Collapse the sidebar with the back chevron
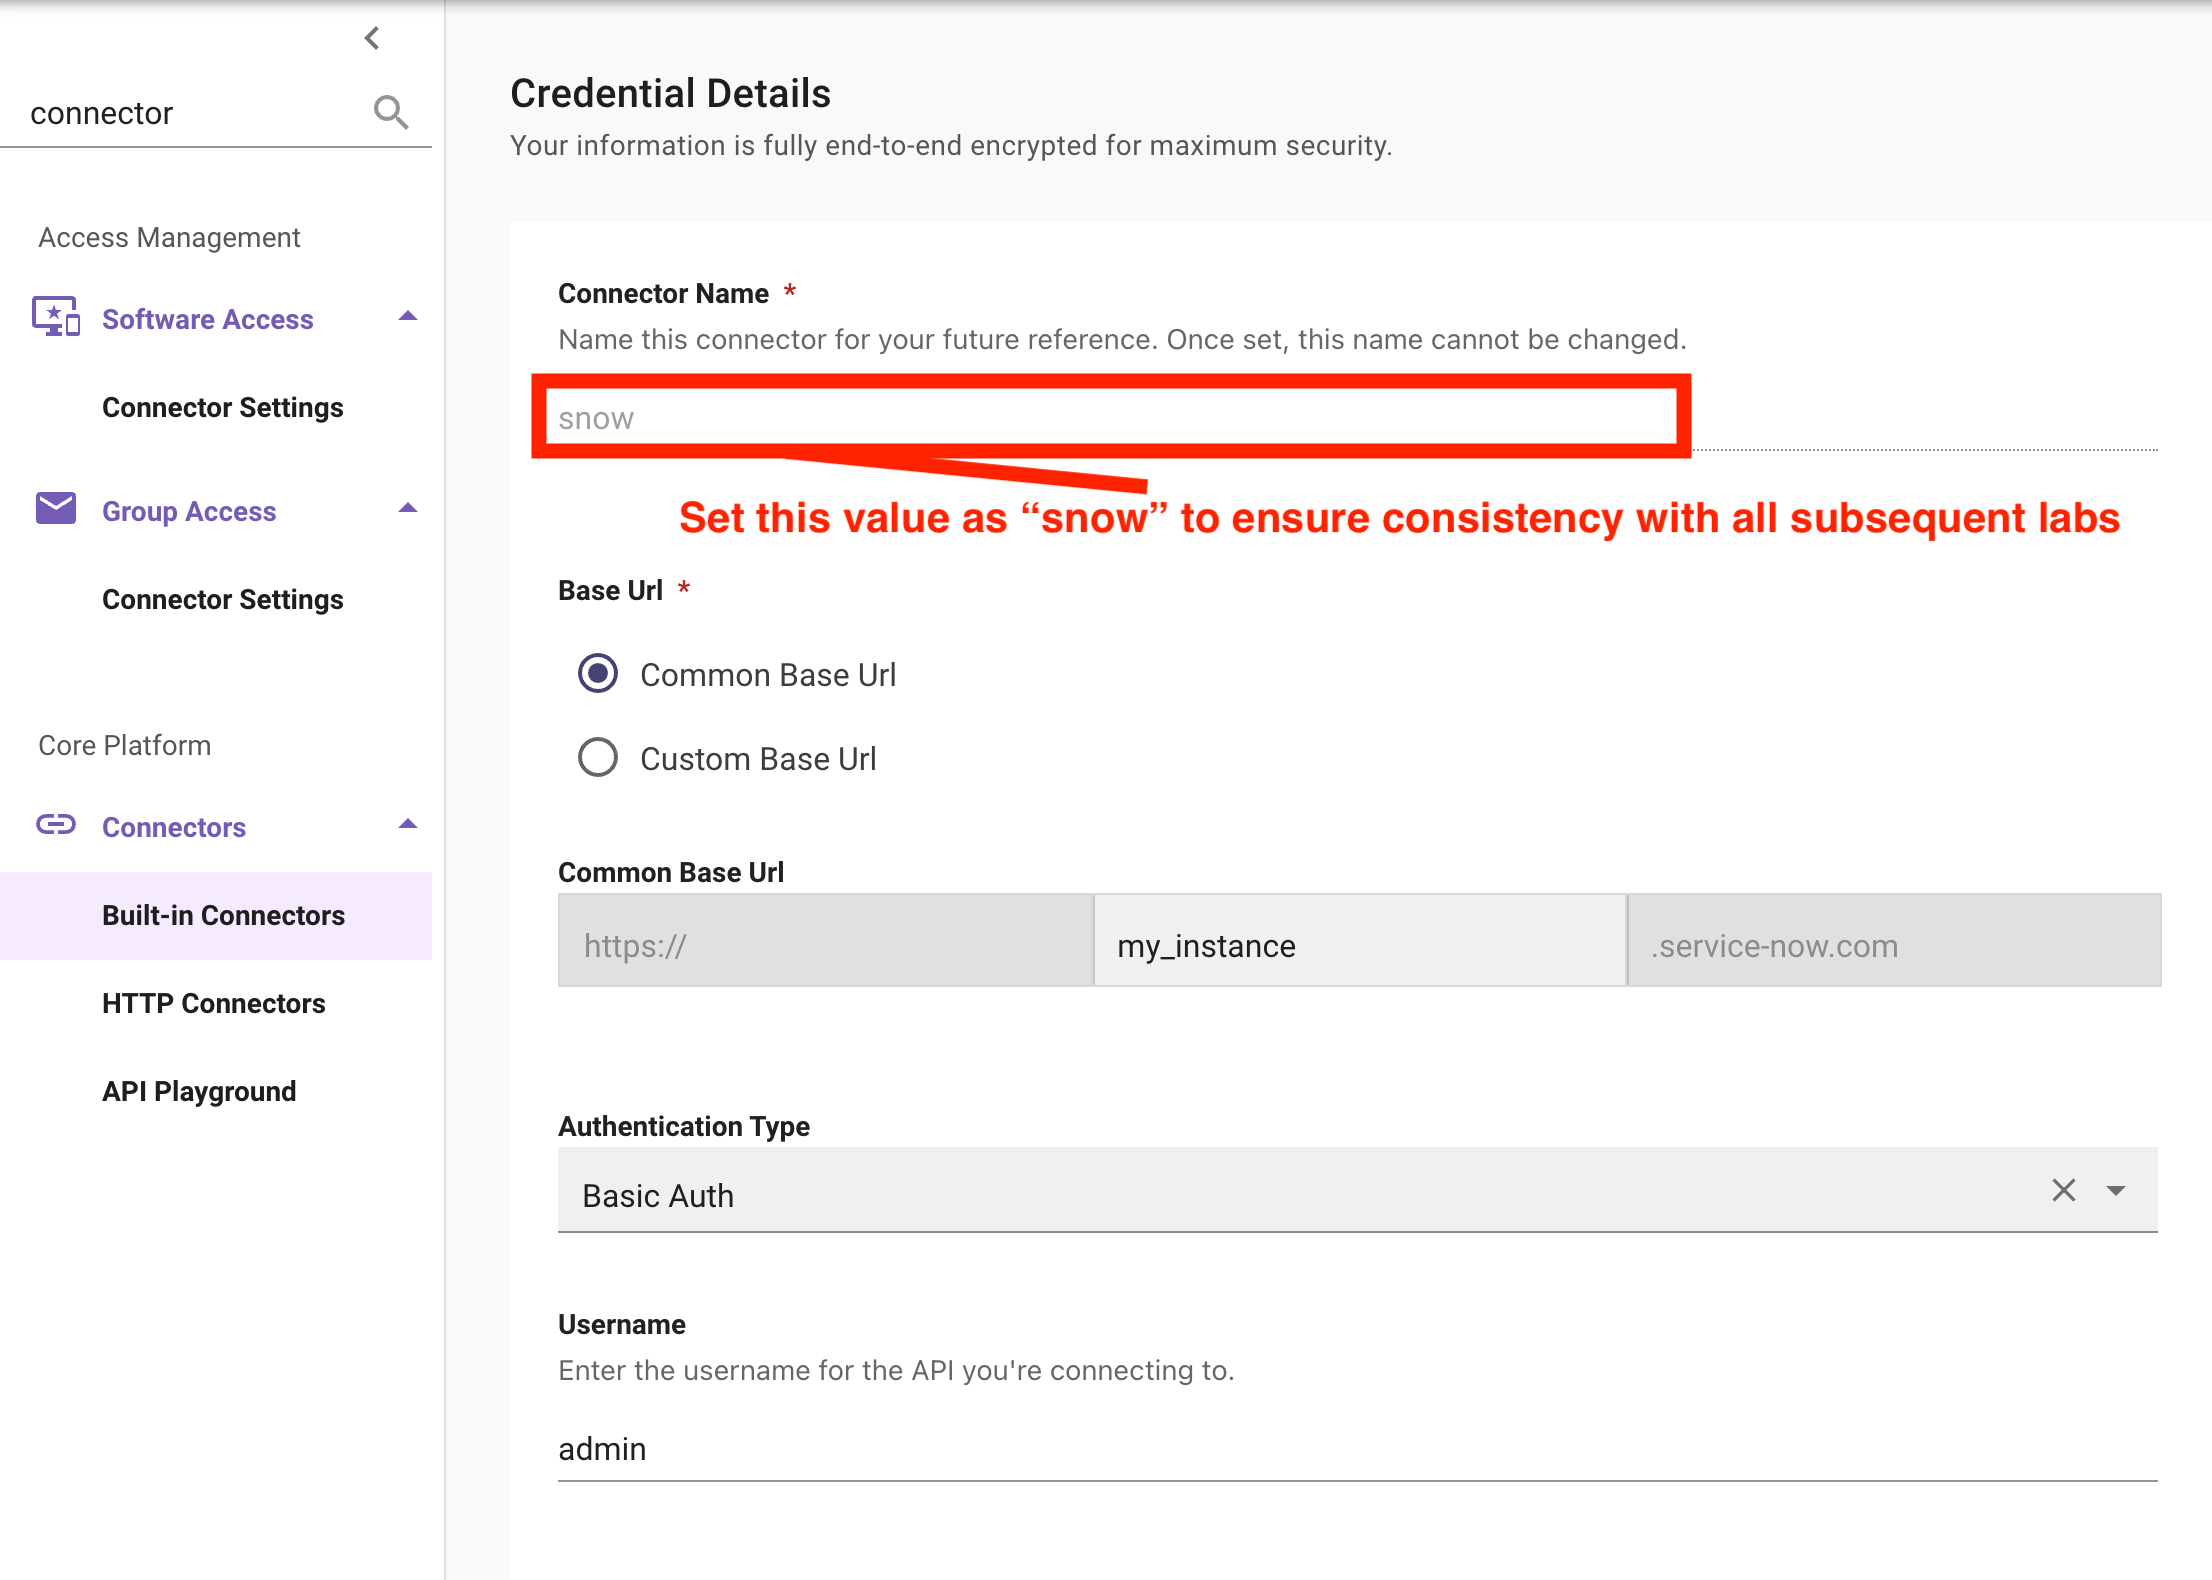The image size is (2212, 1580). (x=372, y=38)
